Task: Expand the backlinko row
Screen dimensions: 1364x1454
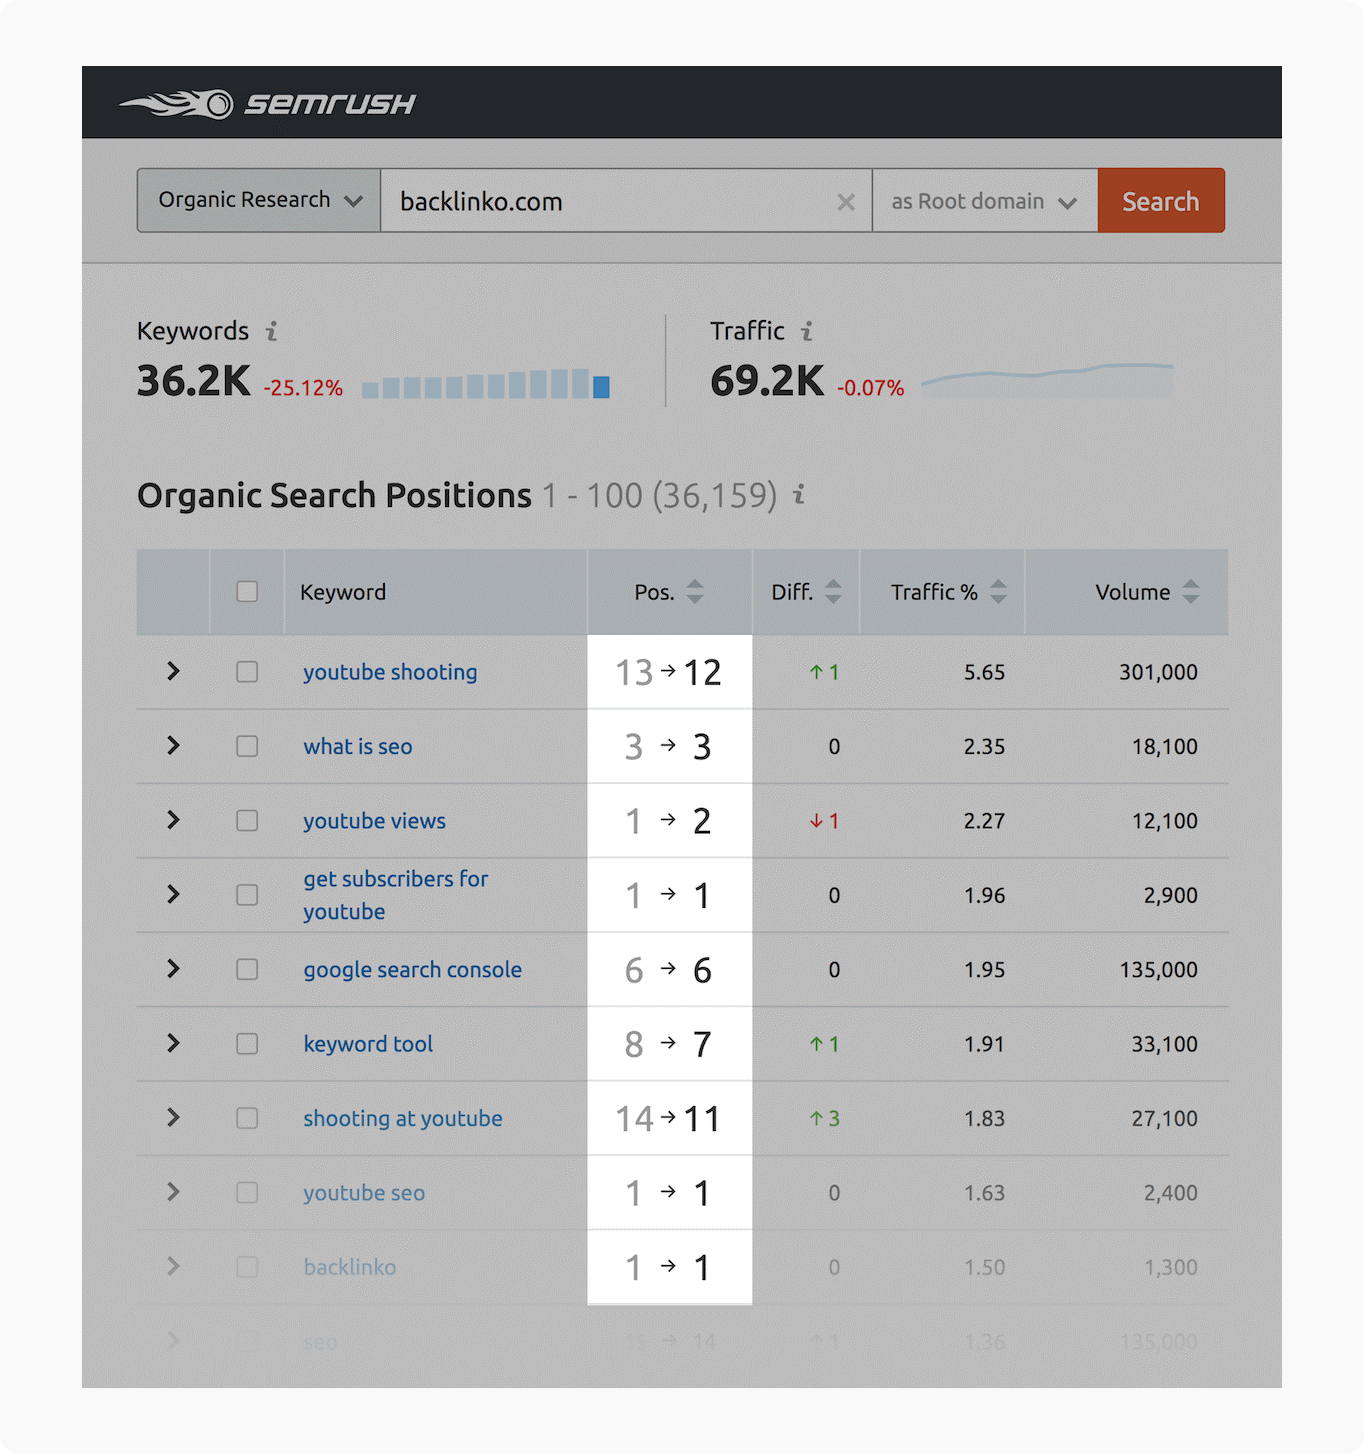Action: [173, 1266]
